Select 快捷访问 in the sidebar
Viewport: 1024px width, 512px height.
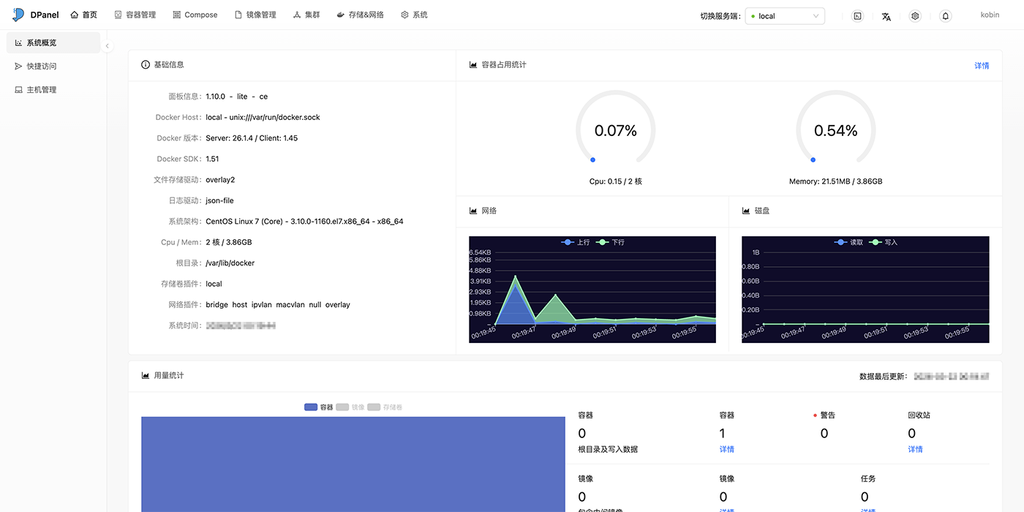coord(54,66)
